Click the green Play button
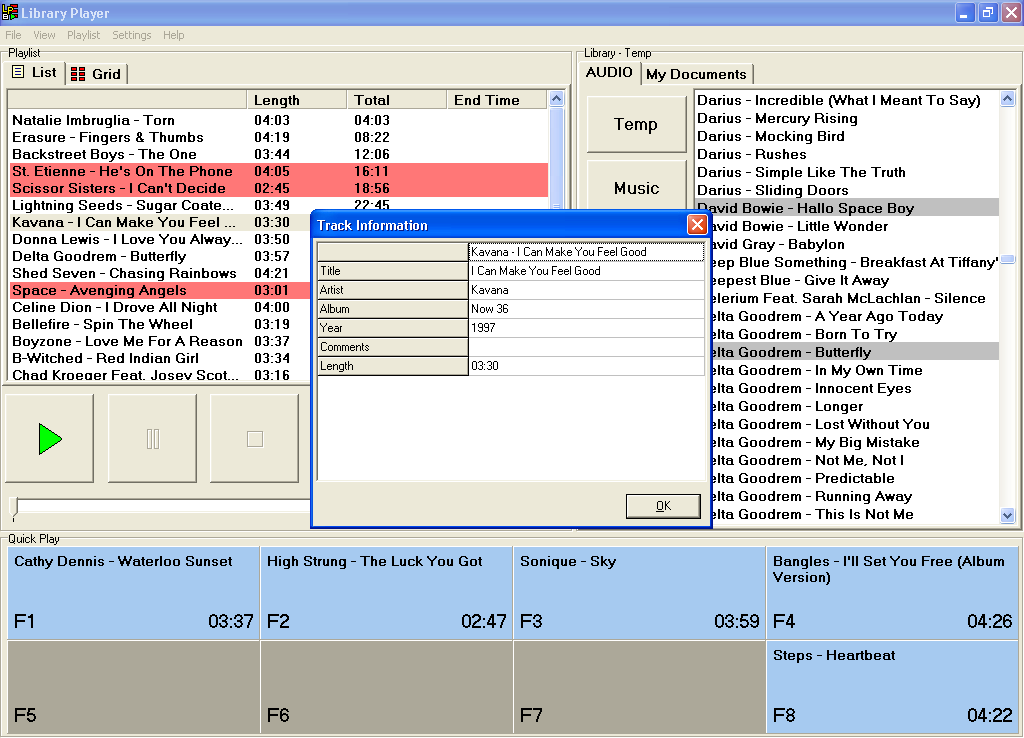 click(50, 438)
